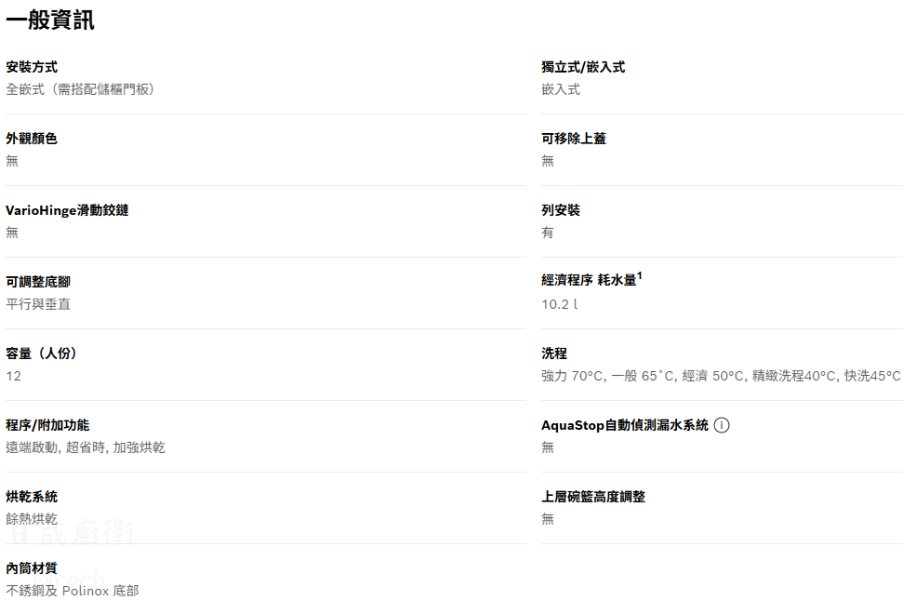
Task: Open the AquaStop info icon tooltip
Action: coord(722,425)
